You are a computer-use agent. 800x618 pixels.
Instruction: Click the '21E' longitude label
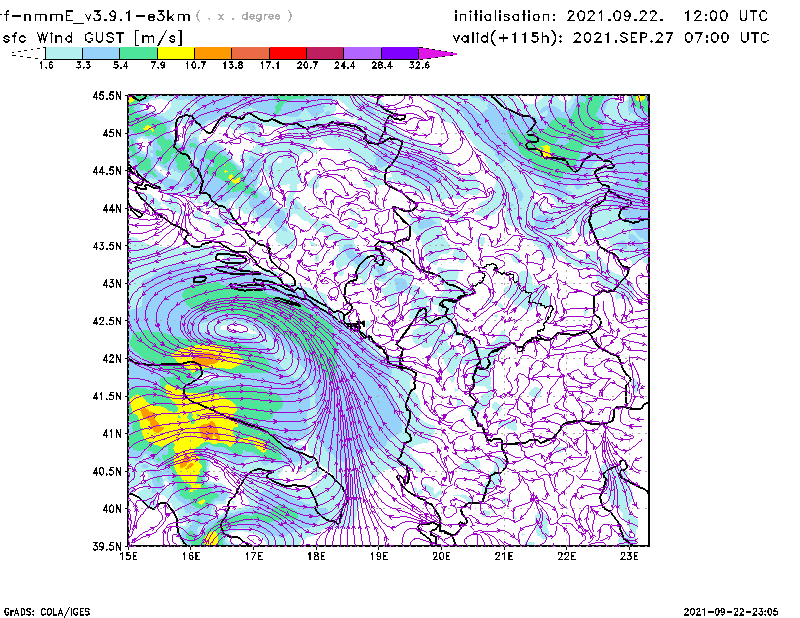coord(504,556)
